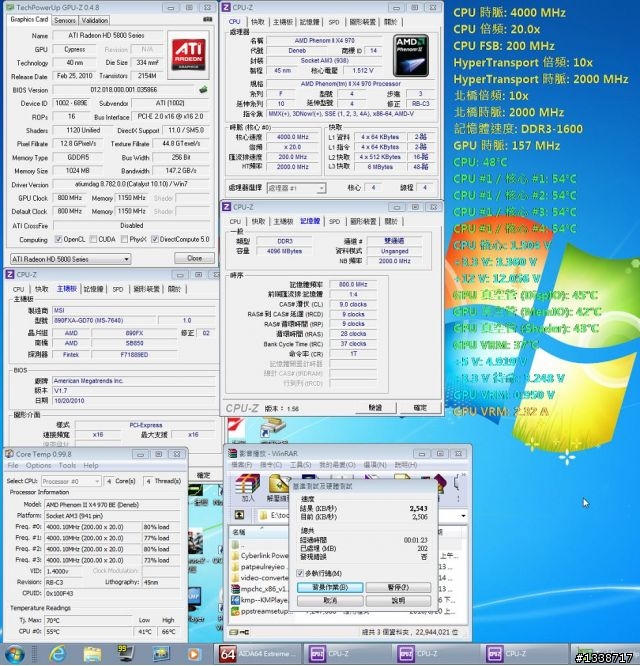Toggle the DirectCompute 5.0 checkbox
Screen dimensions: 640x666
tap(155, 240)
